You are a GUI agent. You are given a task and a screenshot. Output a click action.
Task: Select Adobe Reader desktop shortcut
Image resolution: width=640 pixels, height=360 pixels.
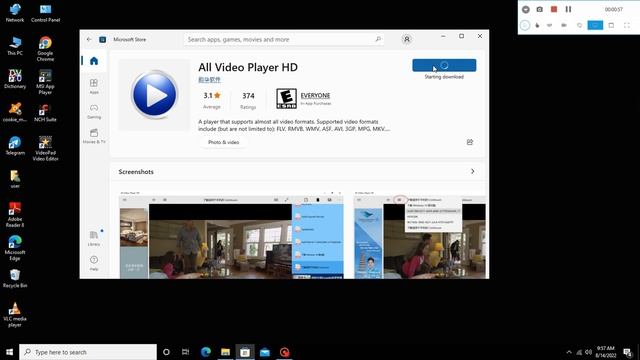pyautogui.click(x=15, y=215)
